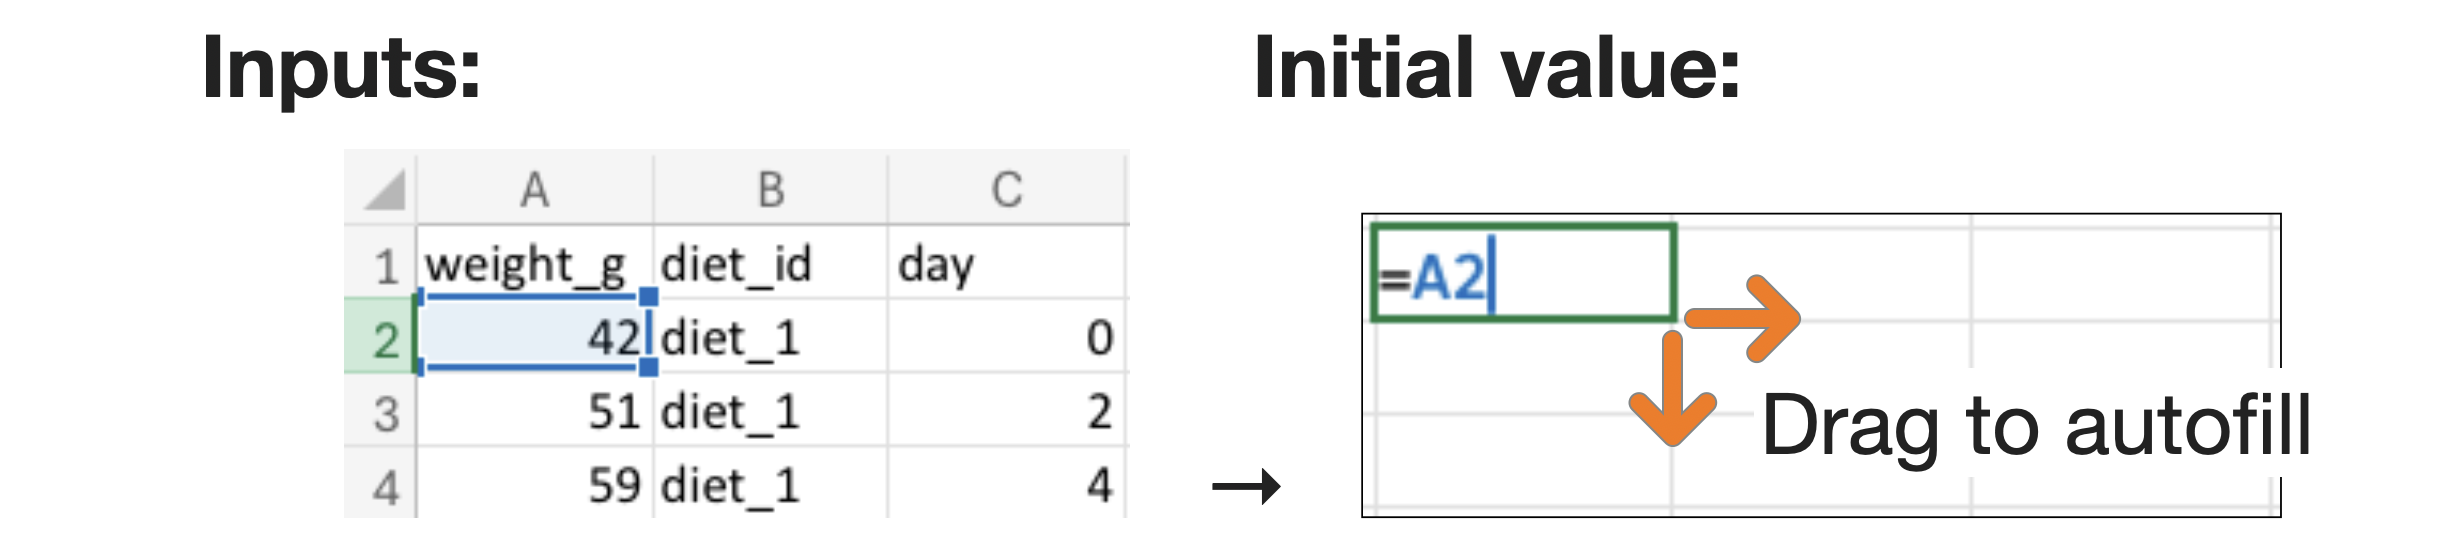The width and height of the screenshot is (2438, 560).
Task: Click the small black arrow between panels
Action: tap(1246, 487)
